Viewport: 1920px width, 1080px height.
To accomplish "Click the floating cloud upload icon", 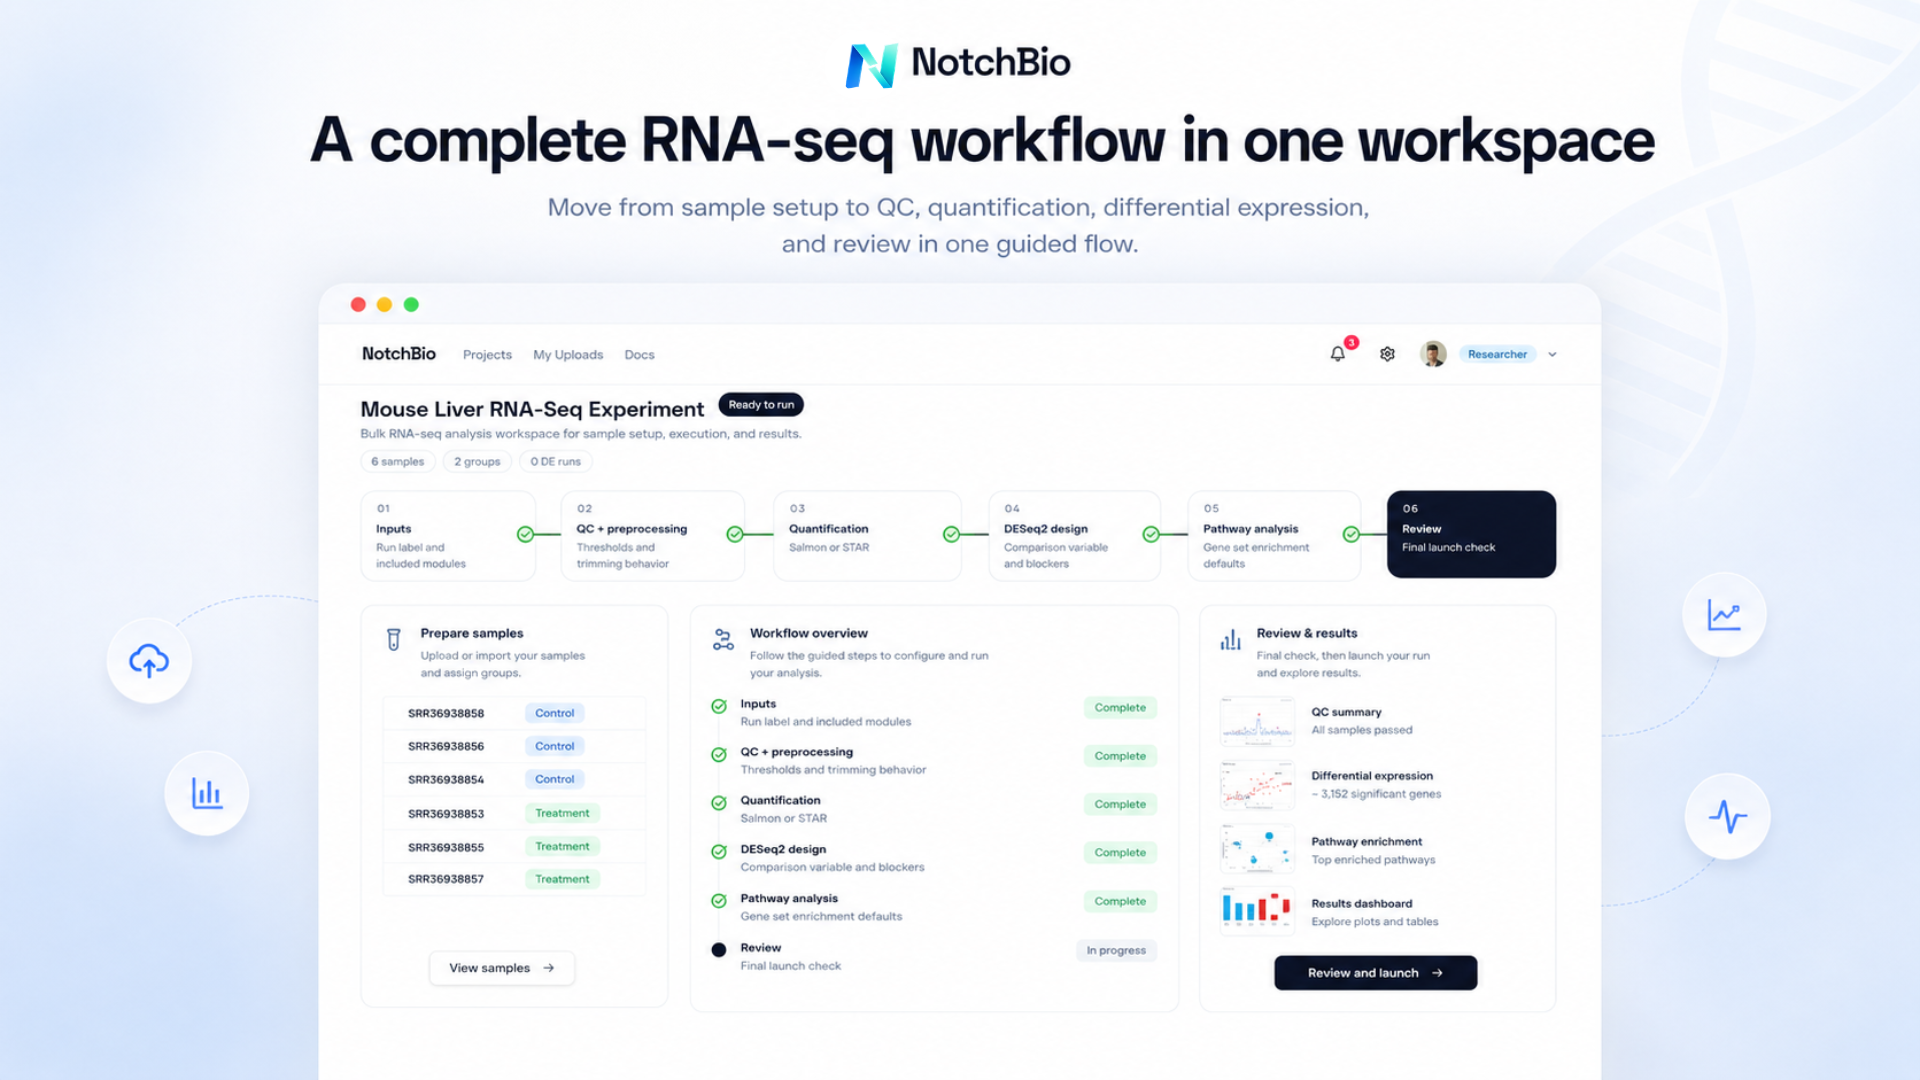I will [x=149, y=661].
